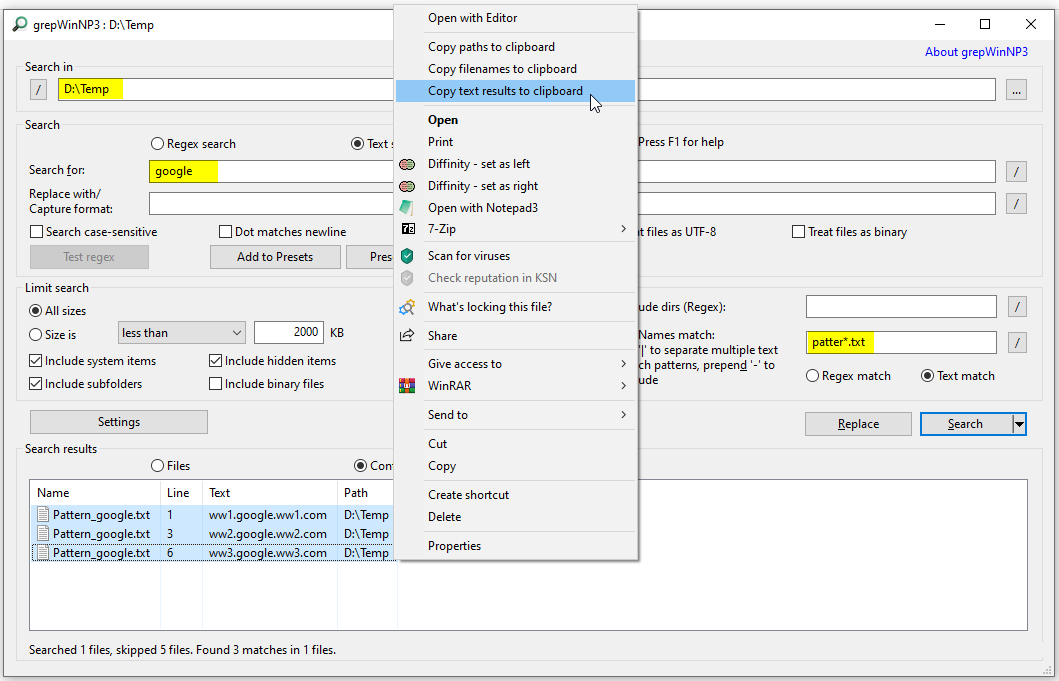Click the size 2000 KB input field
The image size is (1059, 681).
pos(289,332)
